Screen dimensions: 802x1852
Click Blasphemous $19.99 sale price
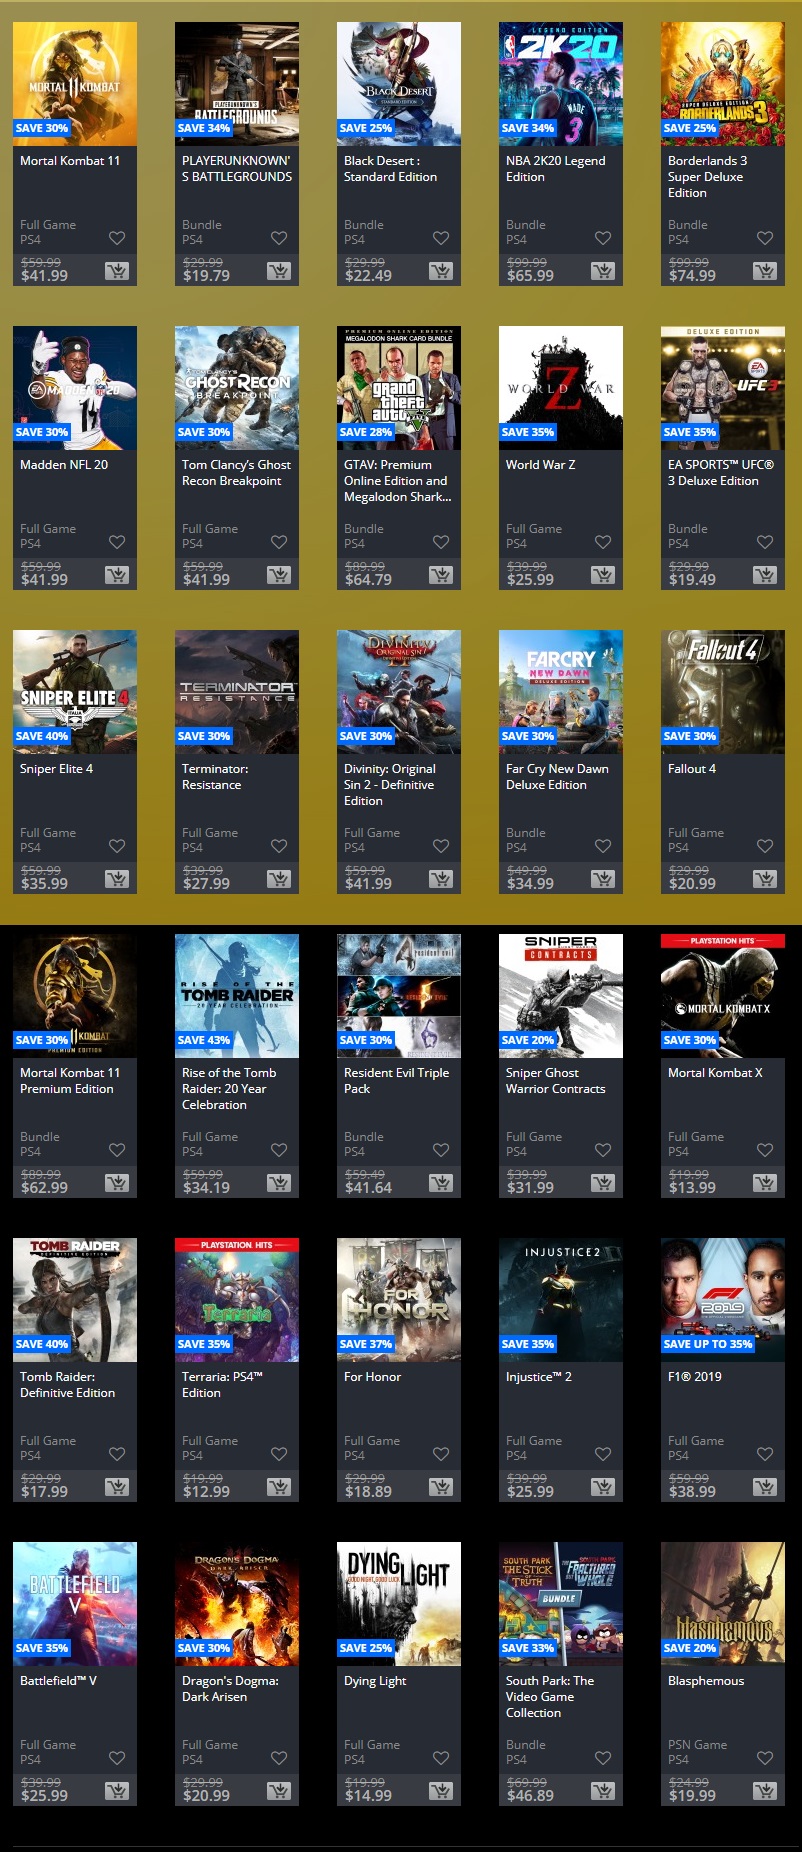(x=692, y=1796)
